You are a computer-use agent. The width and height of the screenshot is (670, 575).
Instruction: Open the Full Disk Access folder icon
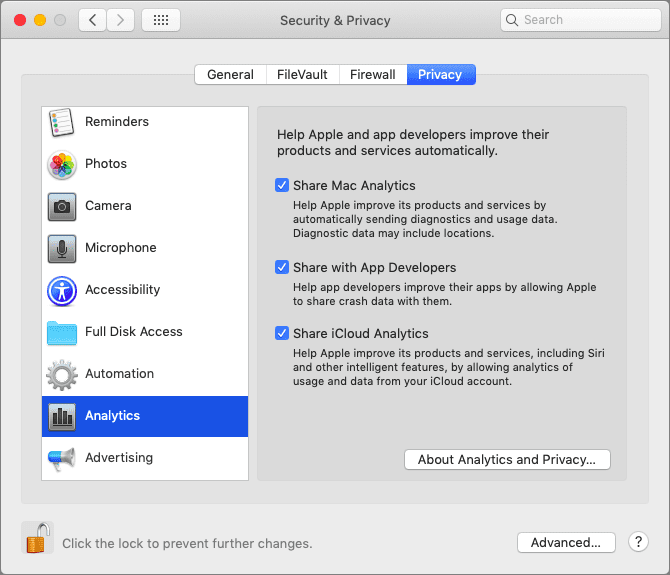point(62,333)
